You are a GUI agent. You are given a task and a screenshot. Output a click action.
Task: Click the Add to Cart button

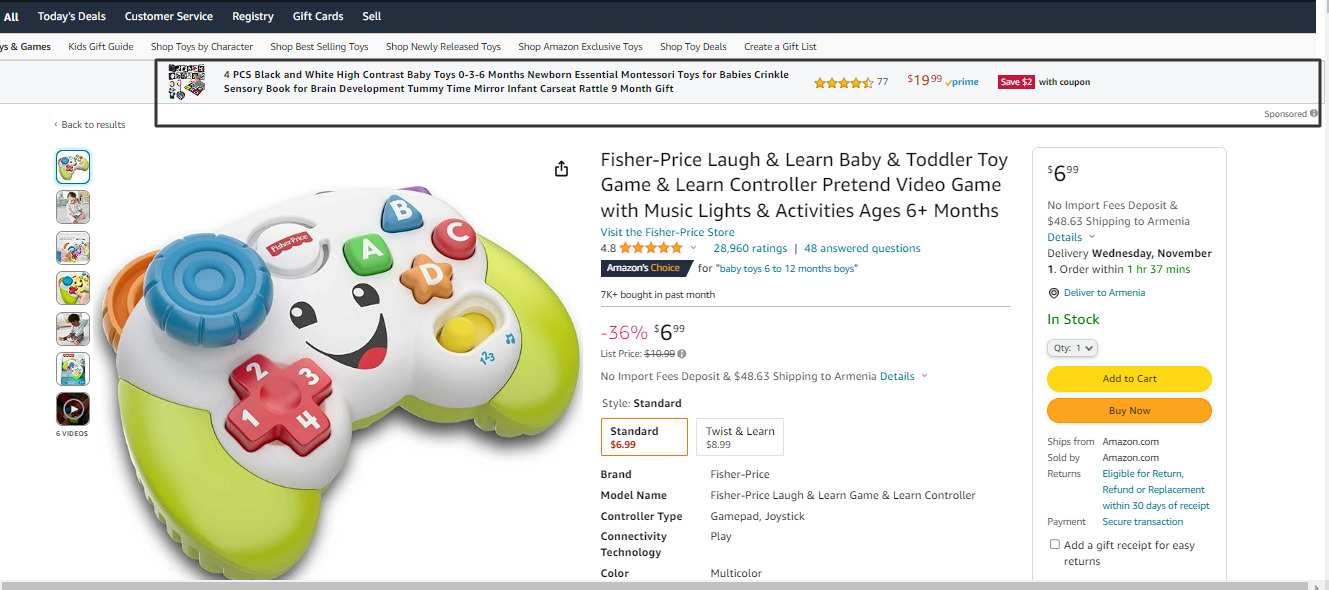point(1129,379)
